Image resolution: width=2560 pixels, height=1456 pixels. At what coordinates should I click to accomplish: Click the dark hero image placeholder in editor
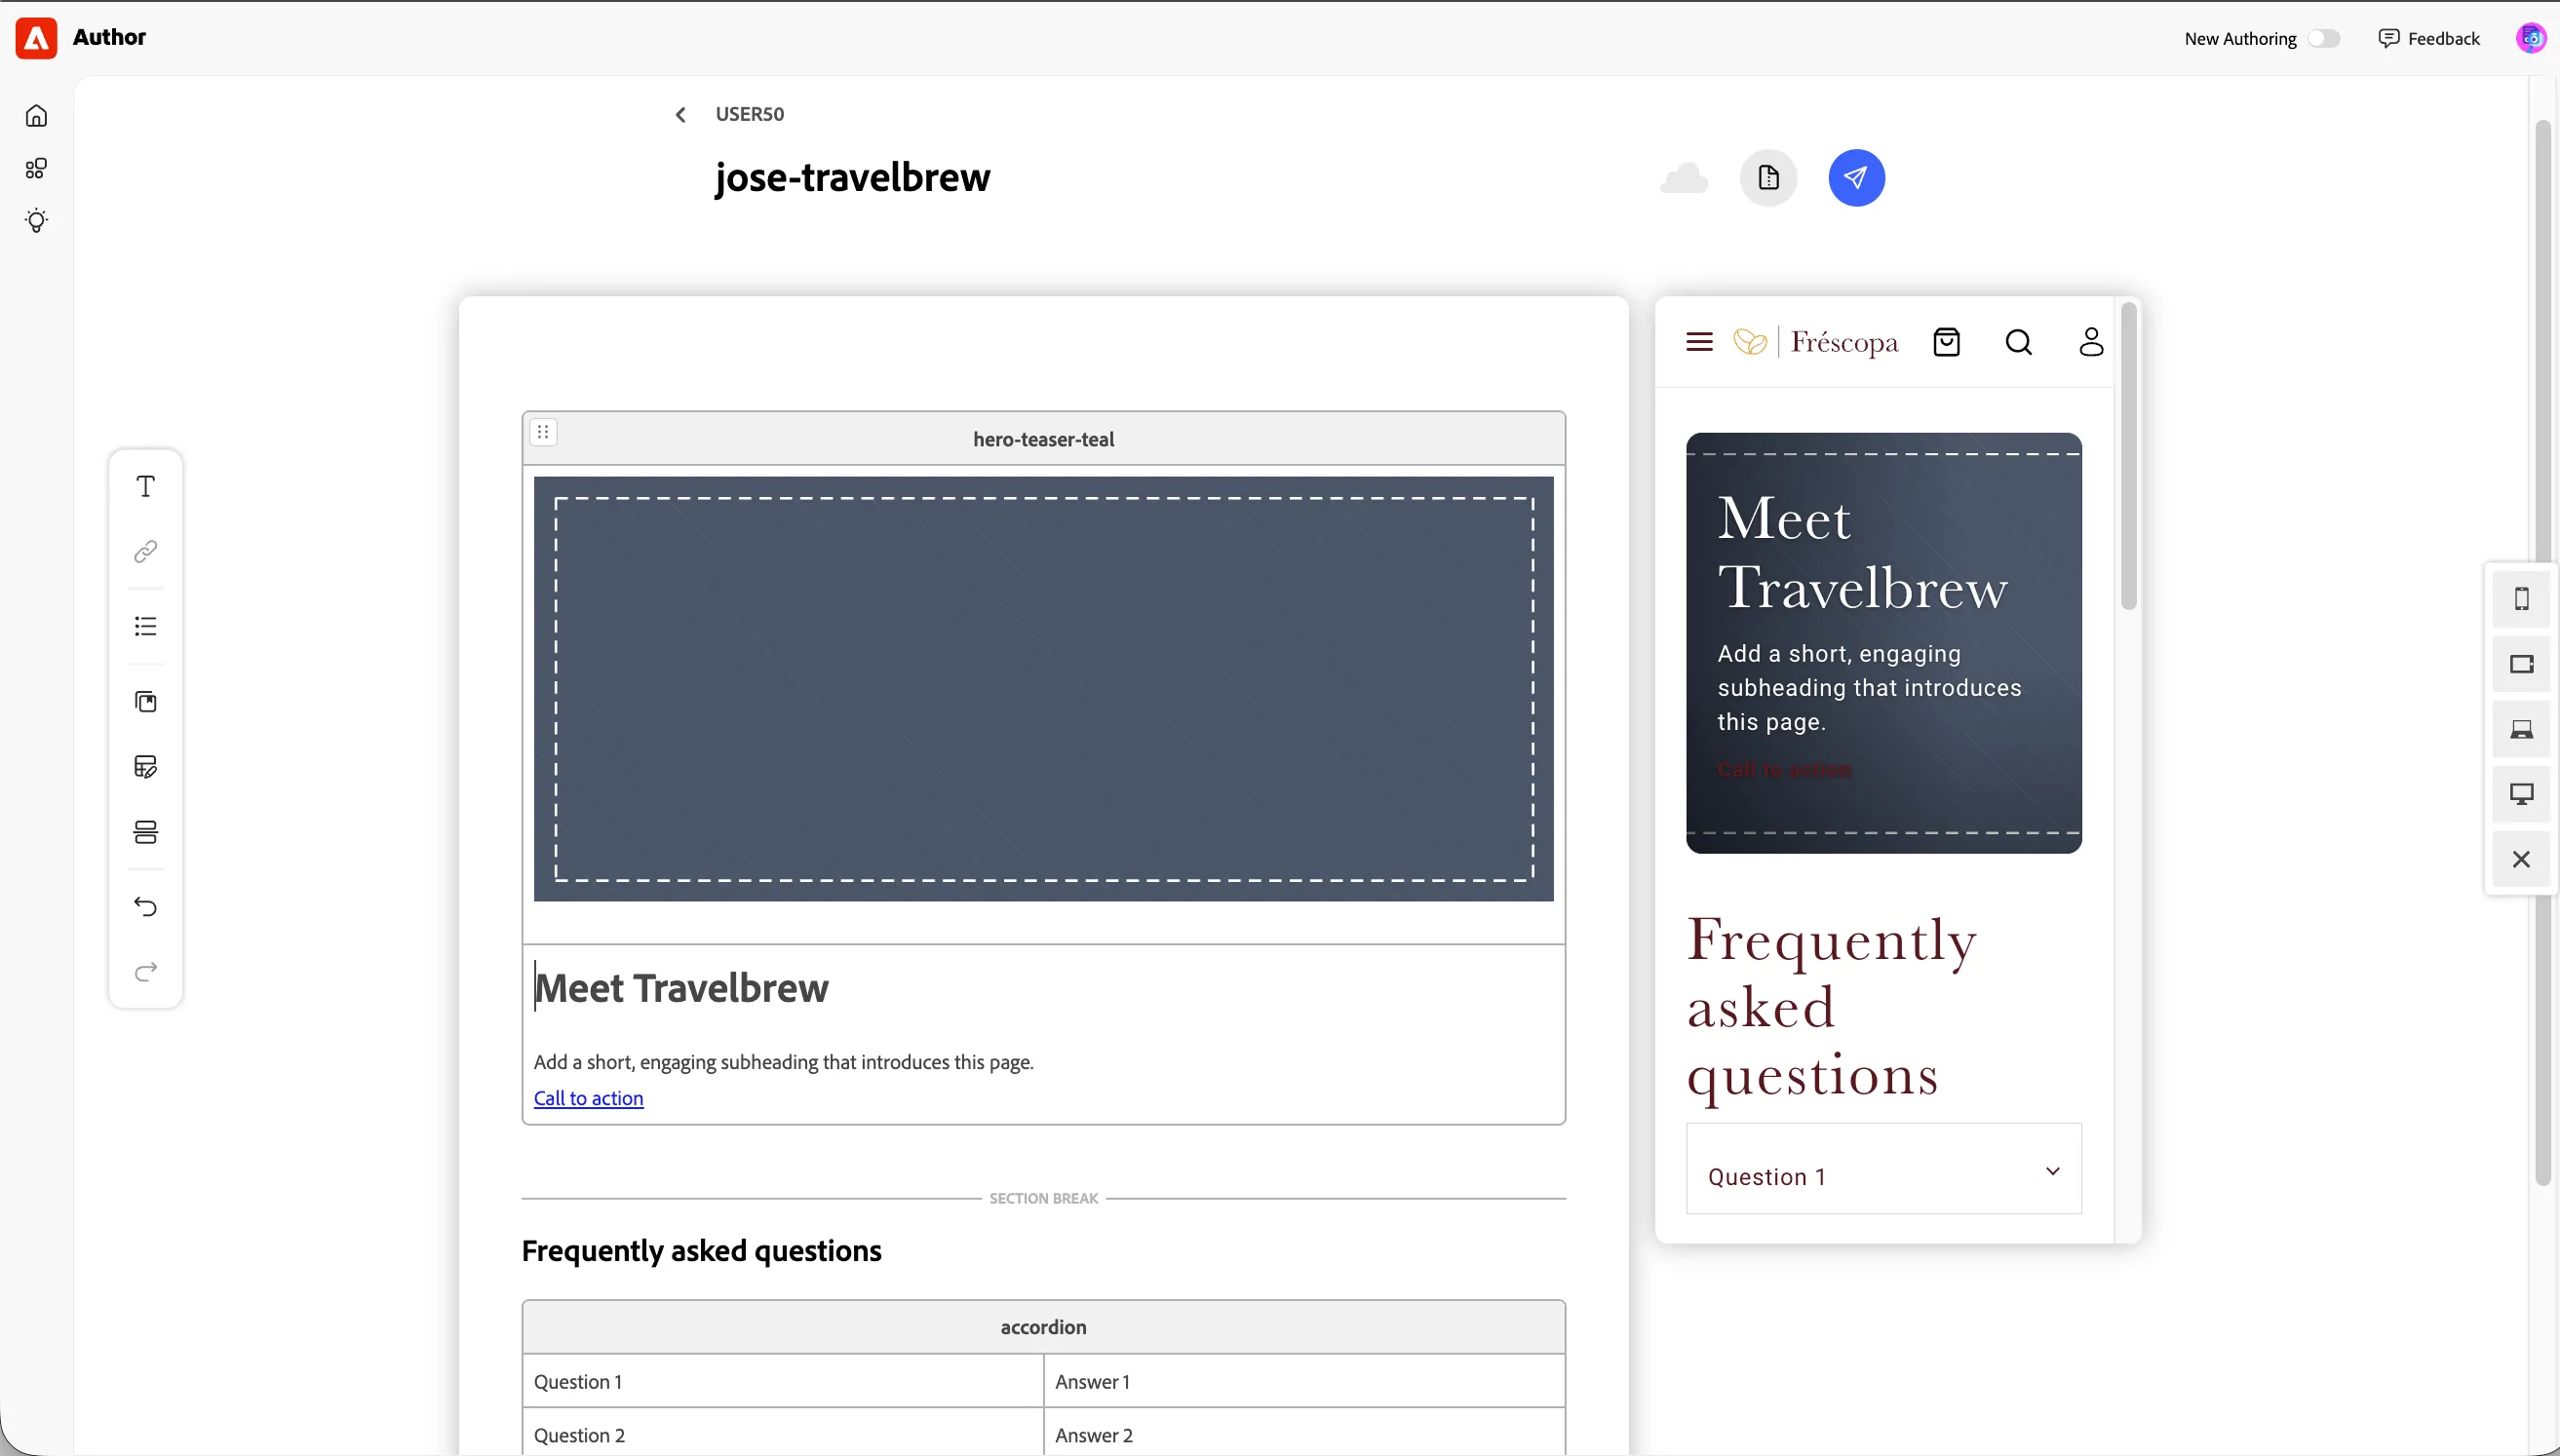pyautogui.click(x=1043, y=689)
